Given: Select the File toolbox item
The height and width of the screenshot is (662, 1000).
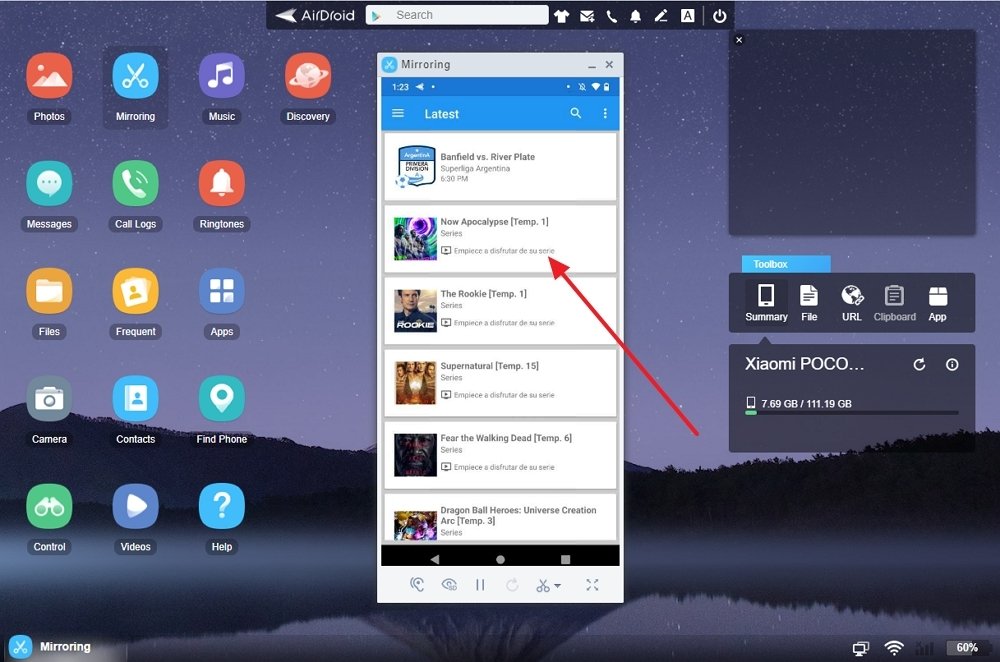Looking at the screenshot, I should [x=809, y=303].
